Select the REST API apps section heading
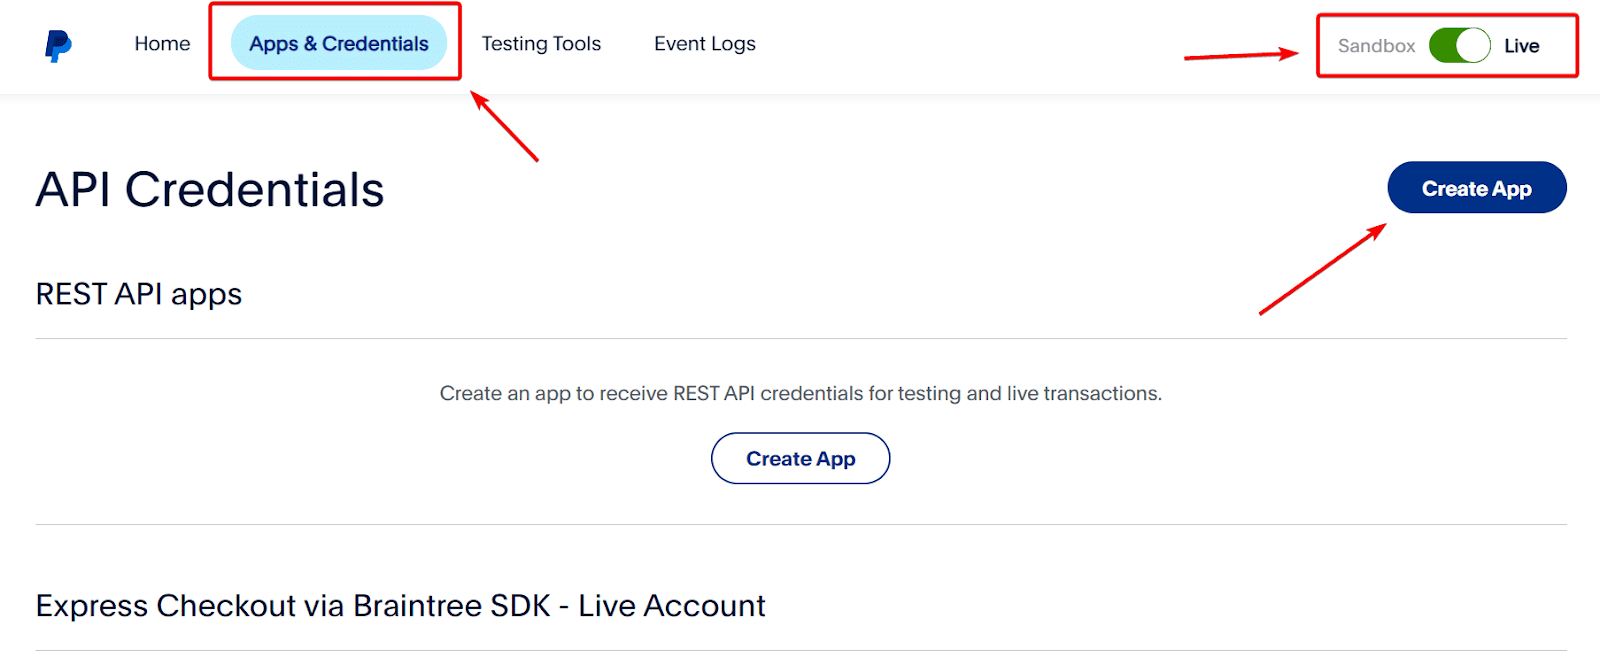This screenshot has width=1600, height=665. (139, 294)
